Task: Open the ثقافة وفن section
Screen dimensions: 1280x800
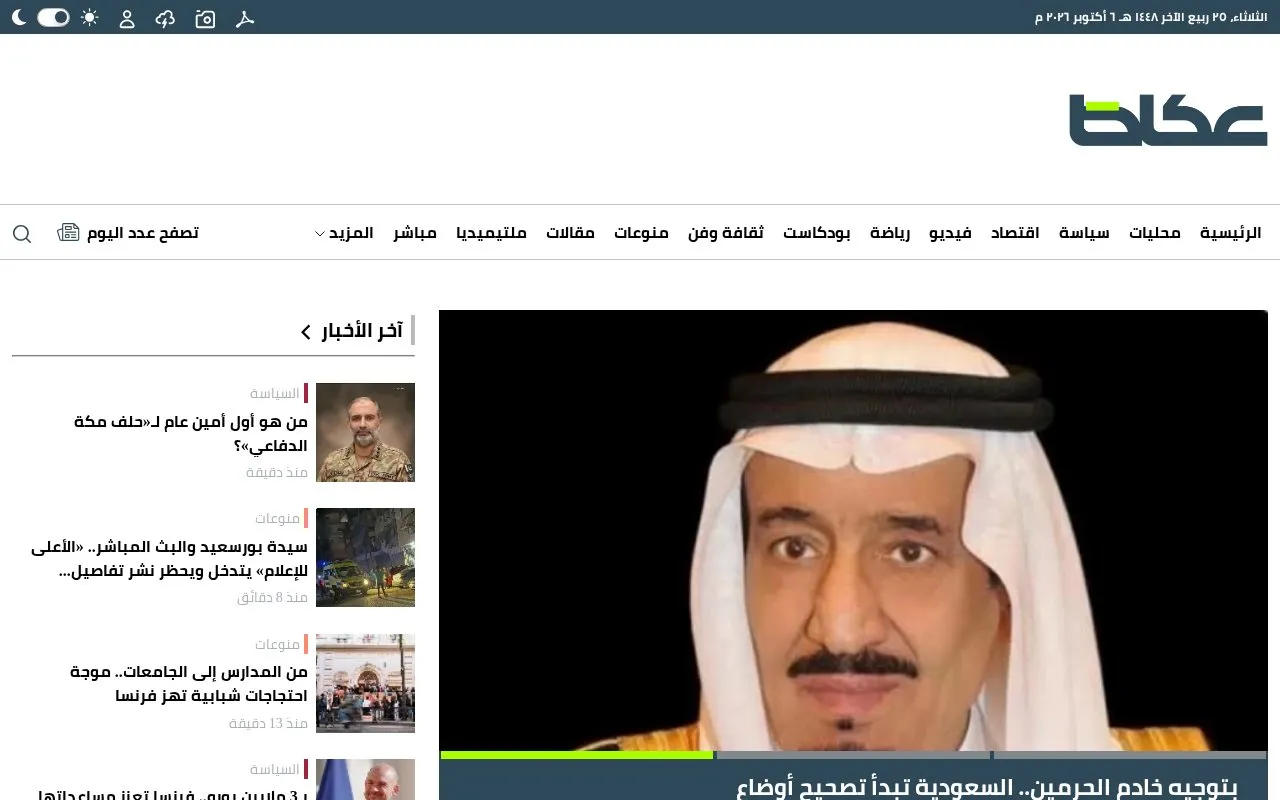Action: point(726,233)
